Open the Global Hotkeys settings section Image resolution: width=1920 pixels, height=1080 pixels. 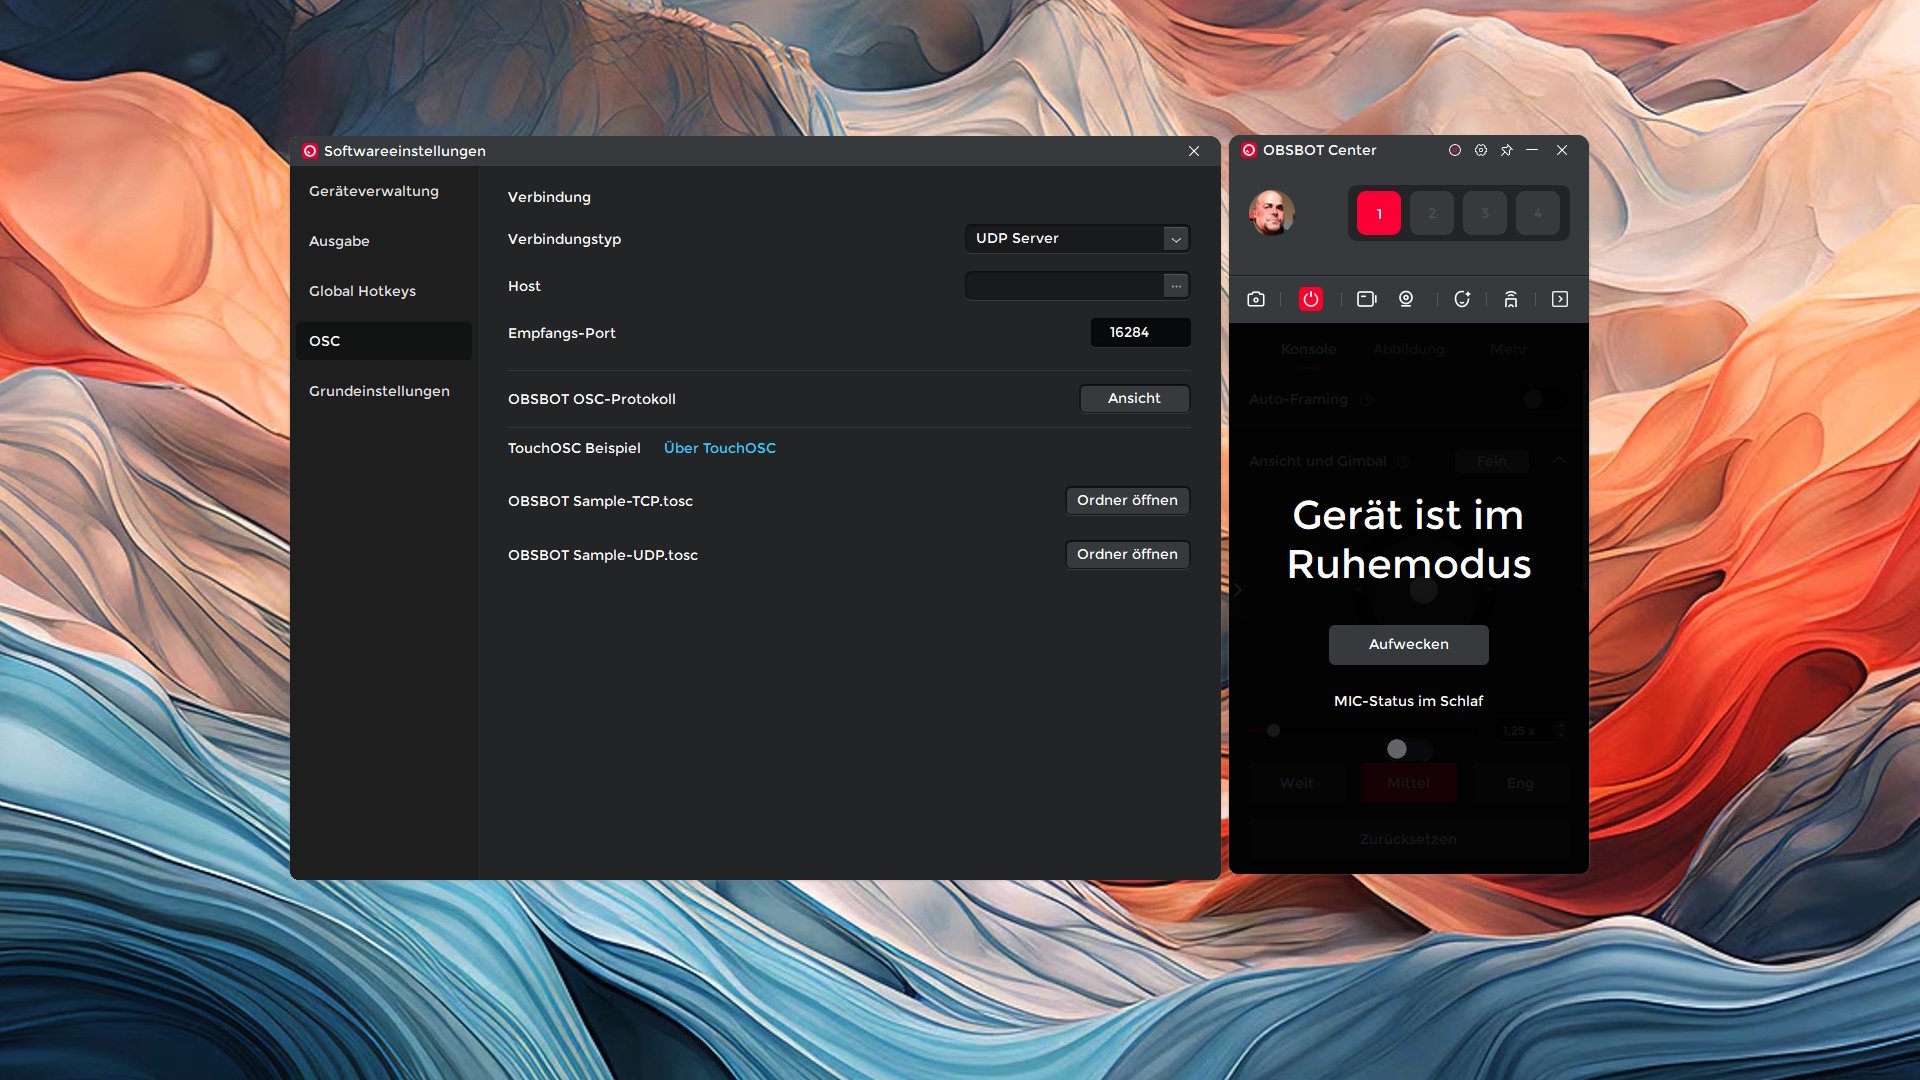point(362,291)
